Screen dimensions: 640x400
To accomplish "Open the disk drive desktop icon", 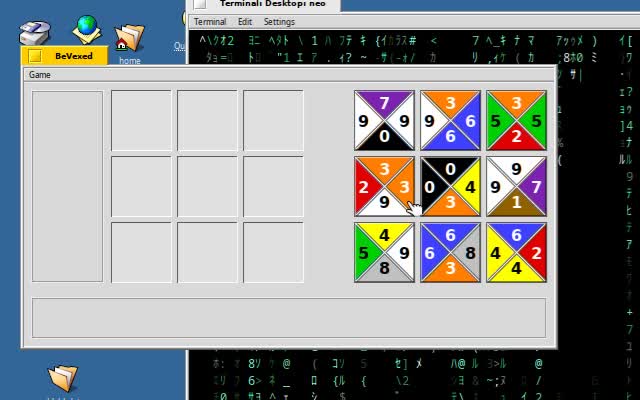I will 35,33.
